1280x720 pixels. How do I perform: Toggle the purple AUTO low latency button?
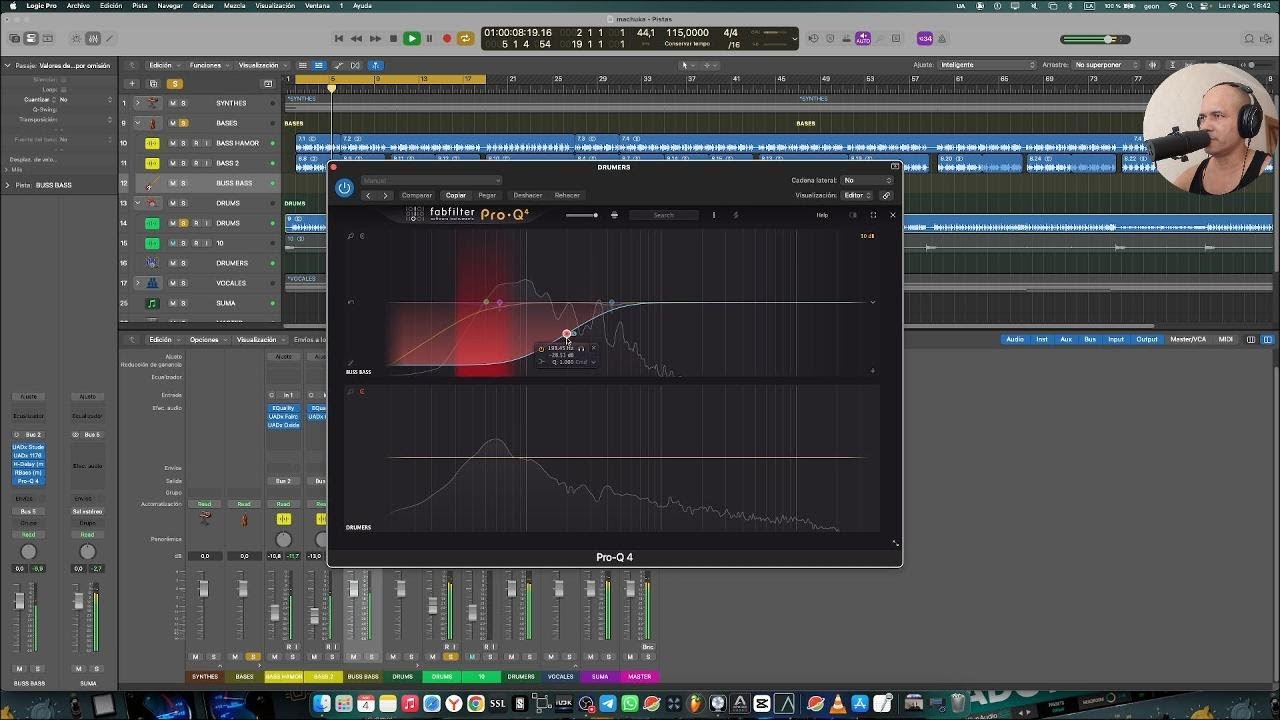863,39
